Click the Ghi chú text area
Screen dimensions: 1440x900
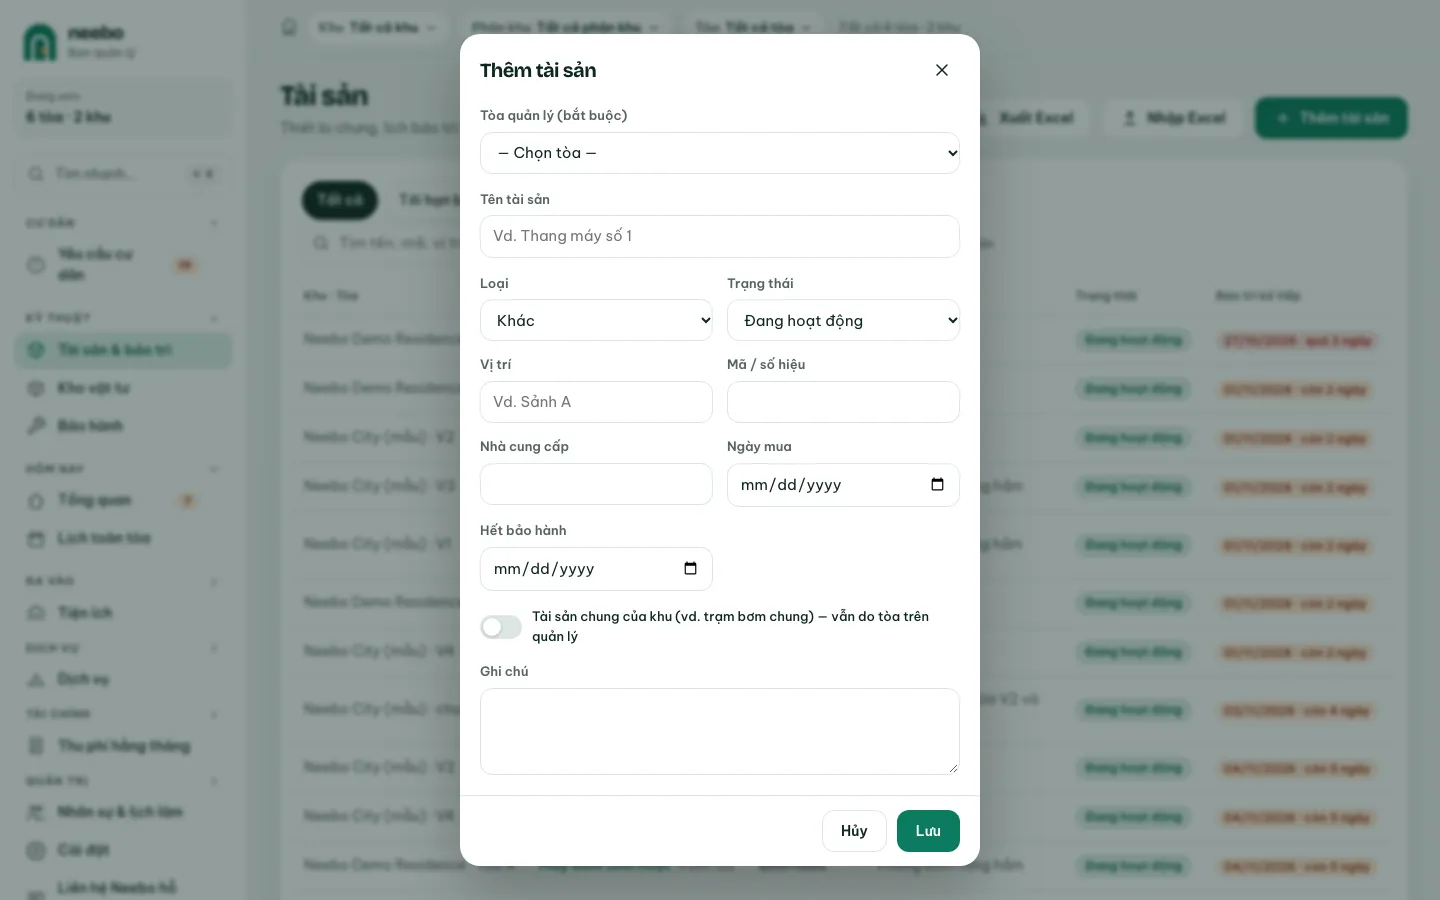720,731
